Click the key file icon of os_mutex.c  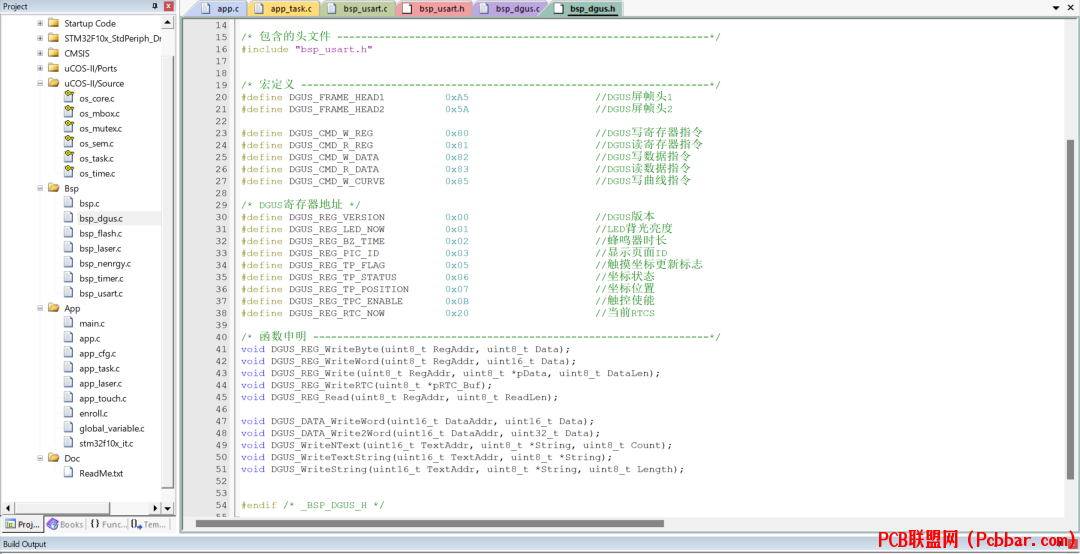[68, 127]
